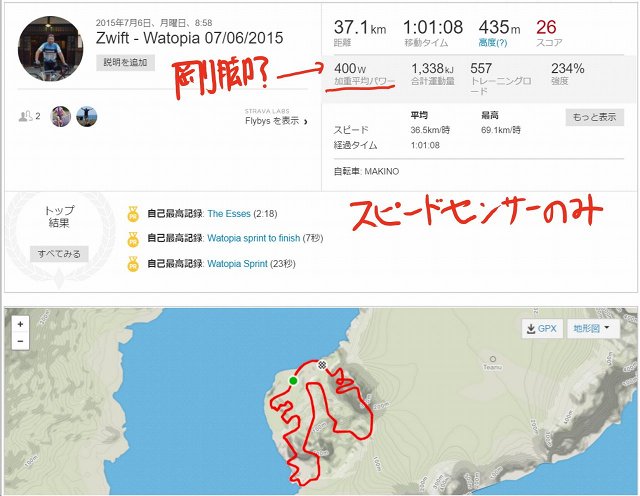The width and height of the screenshot is (640, 496).
Task: Click the athlete profile photo
Action: point(50,49)
